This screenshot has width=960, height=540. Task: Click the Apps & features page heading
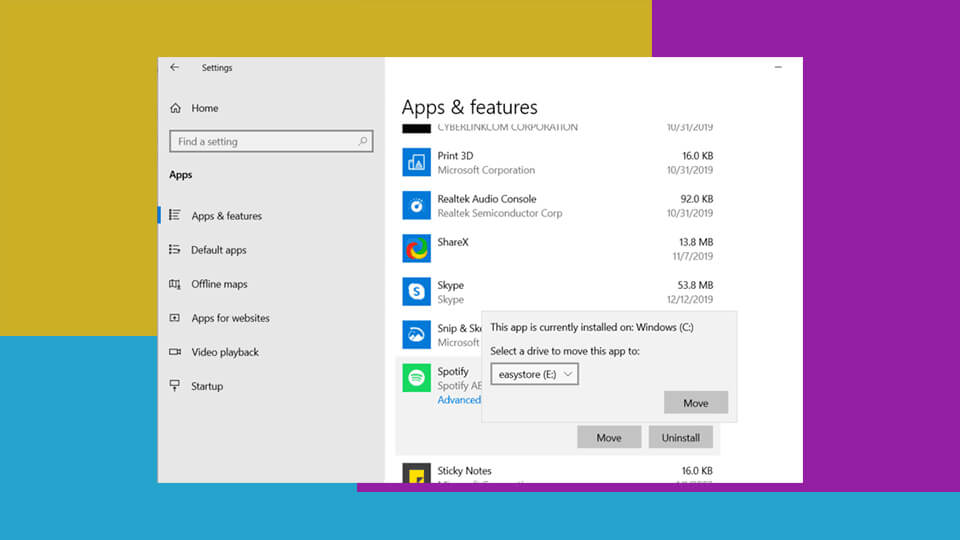point(470,107)
